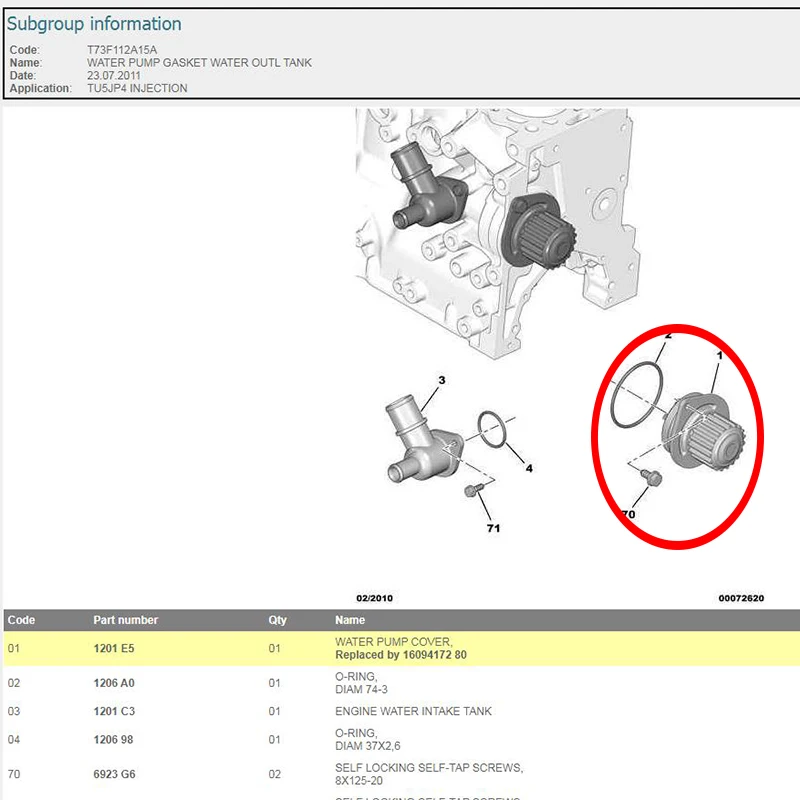Click screw drawing near callout 71

[x=474, y=490]
